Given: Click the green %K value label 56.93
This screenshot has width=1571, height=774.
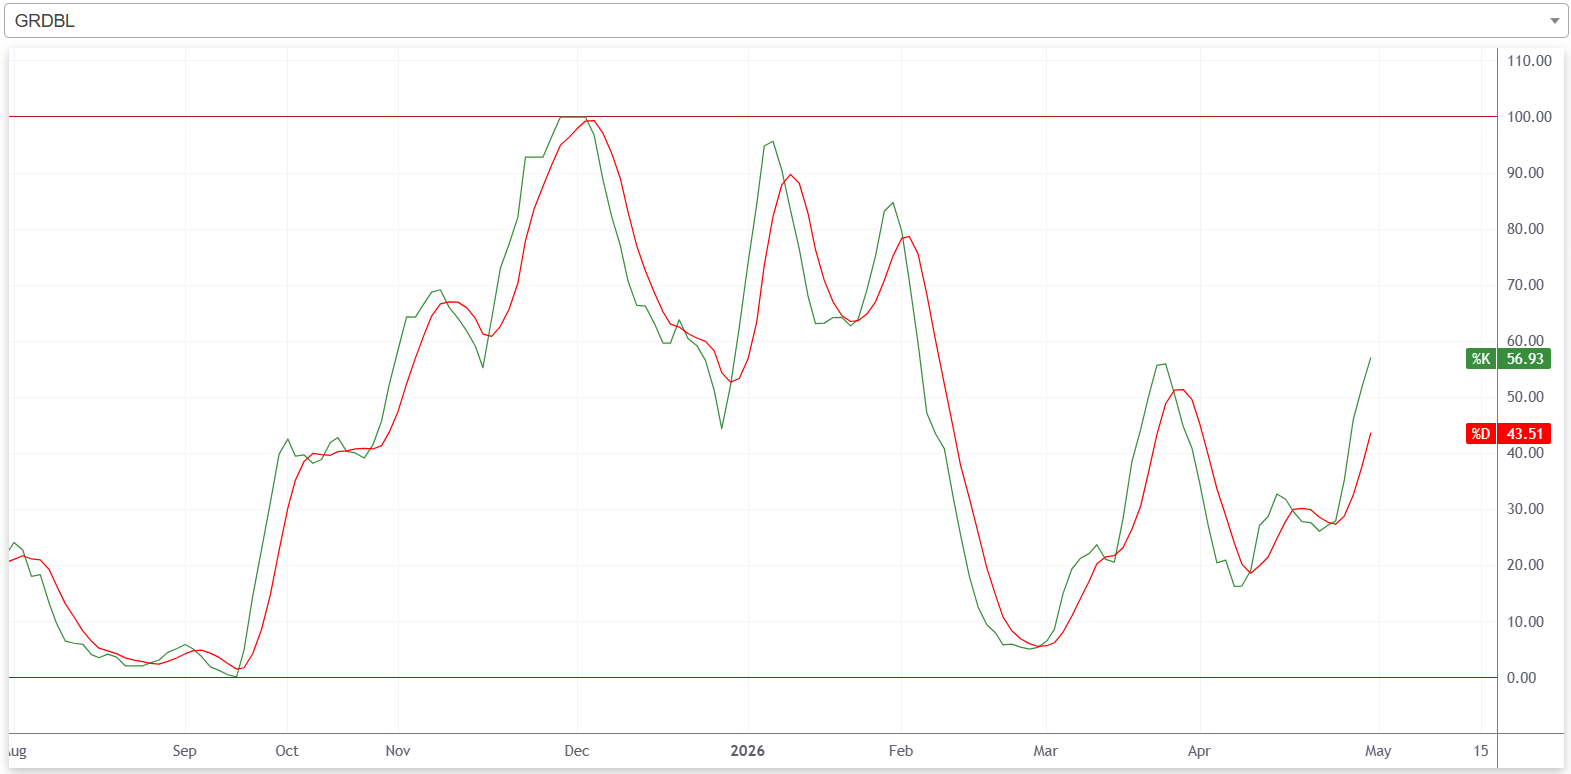Looking at the screenshot, I should click(1525, 358).
